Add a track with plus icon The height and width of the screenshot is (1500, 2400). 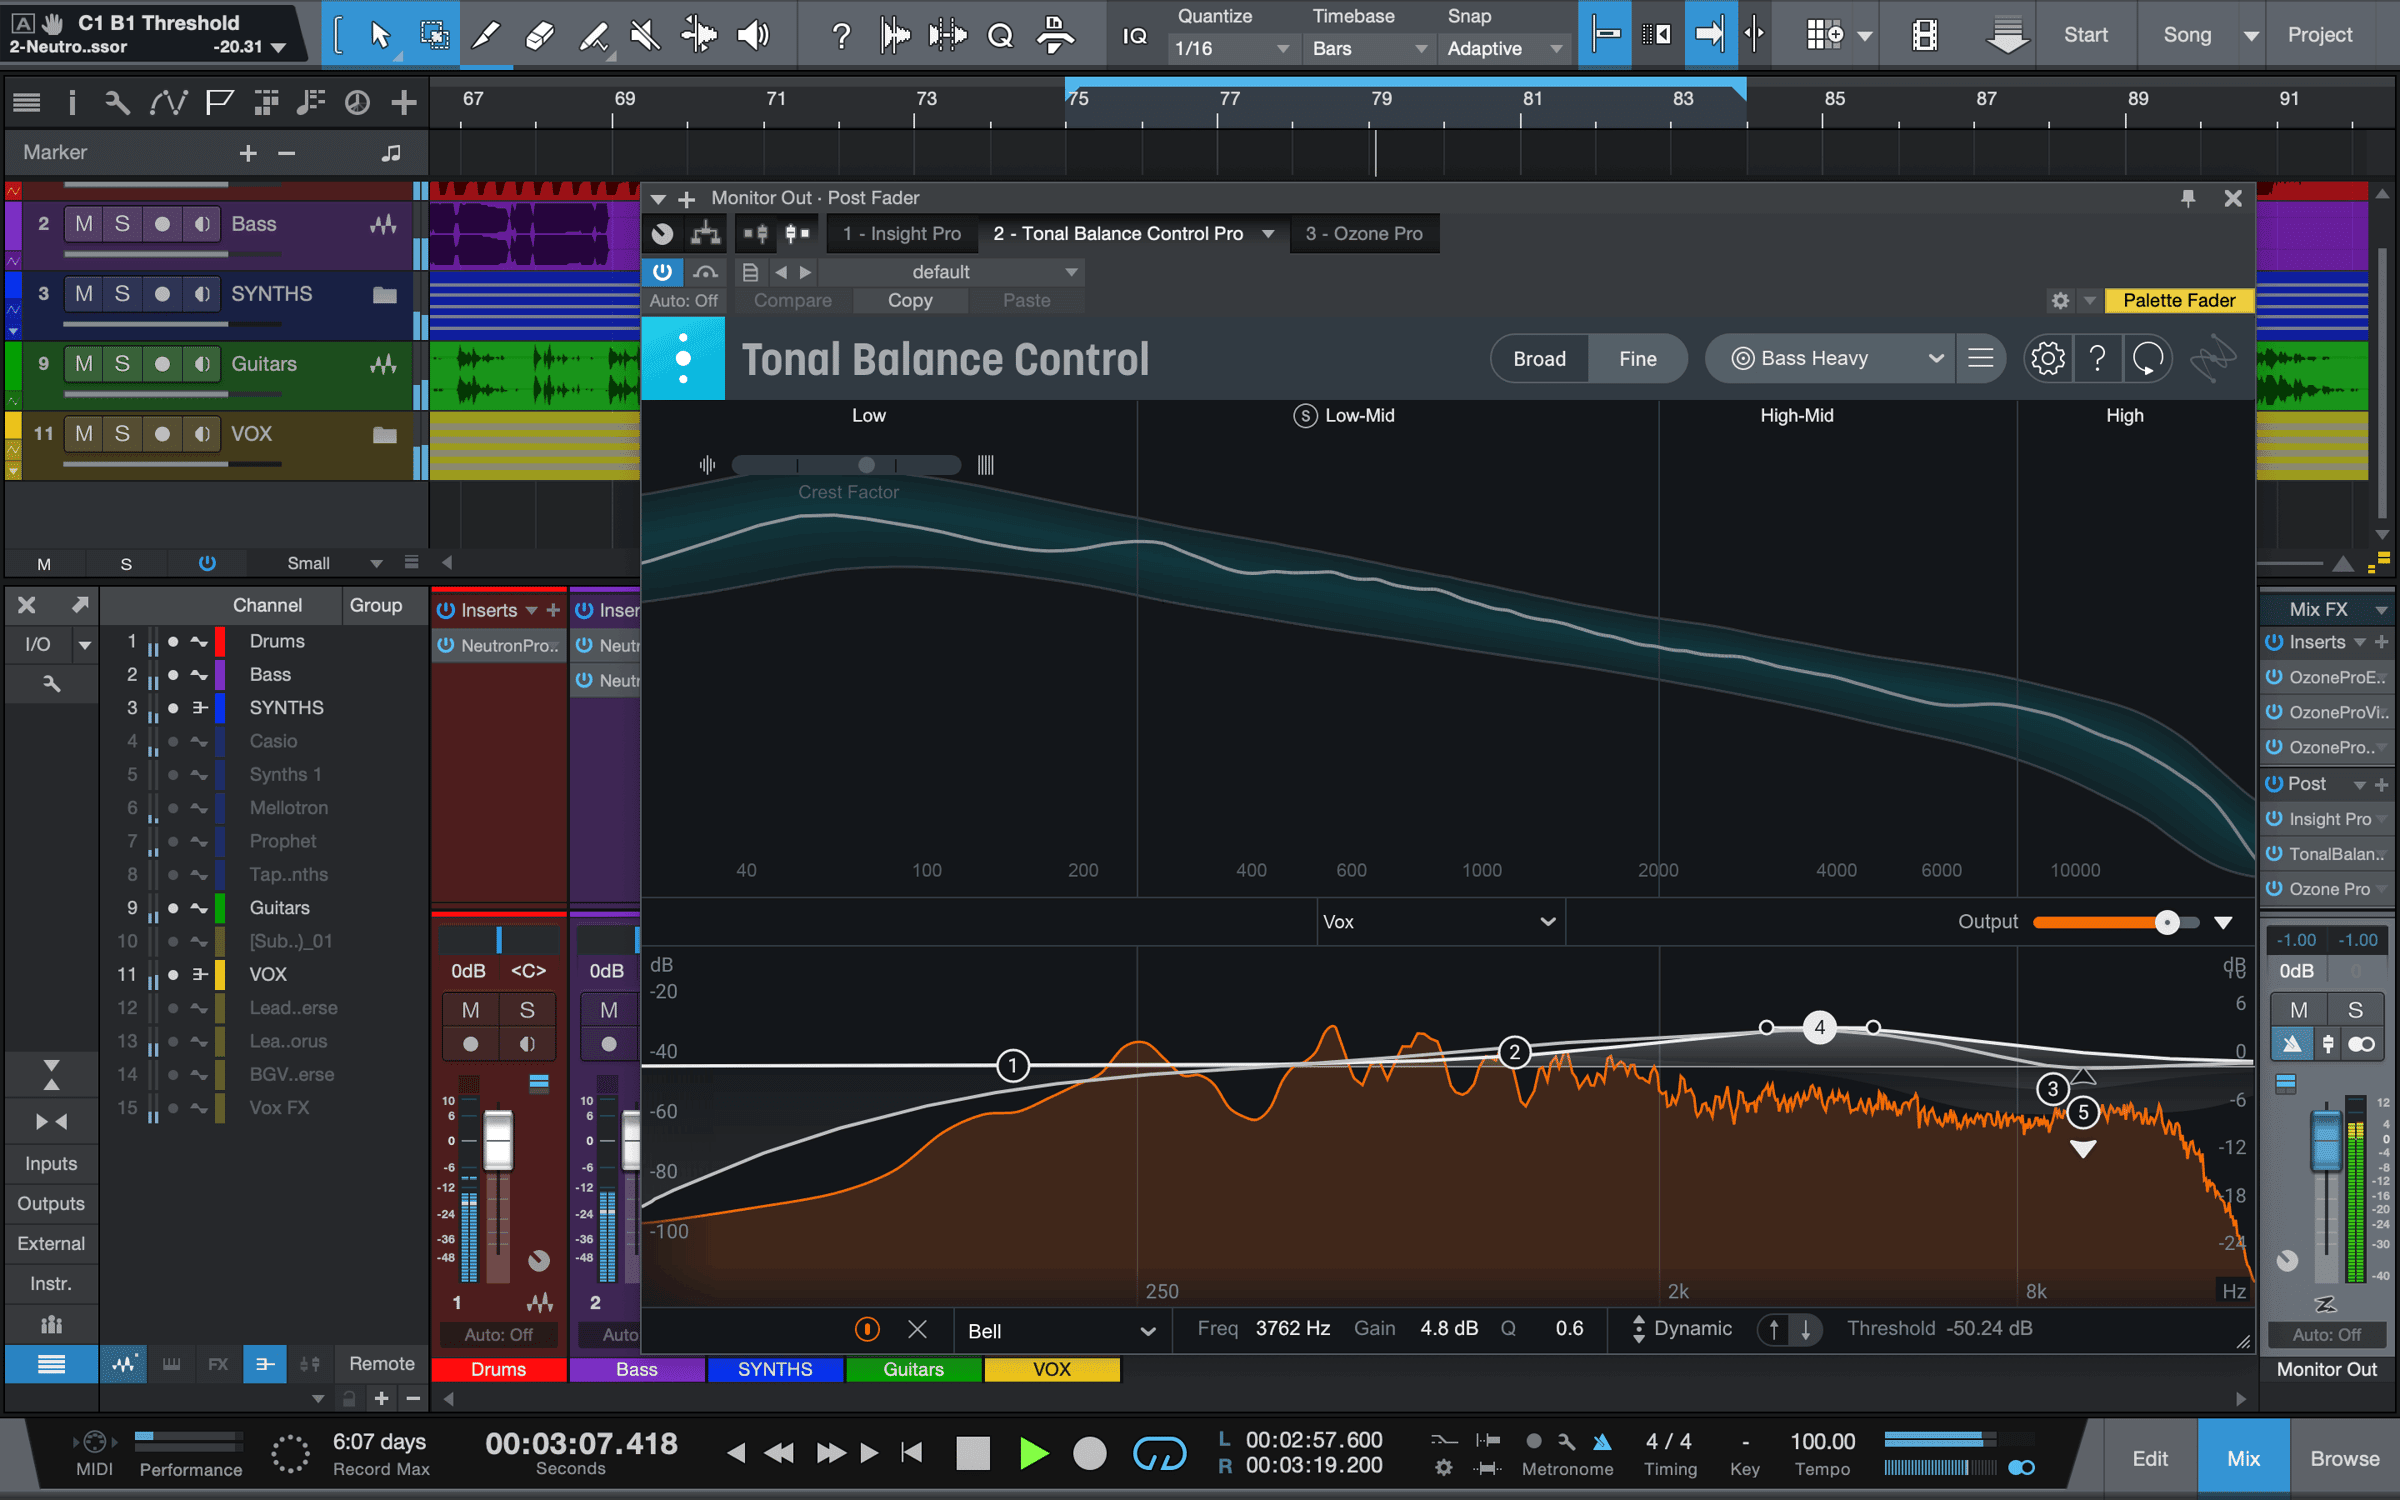[x=403, y=102]
